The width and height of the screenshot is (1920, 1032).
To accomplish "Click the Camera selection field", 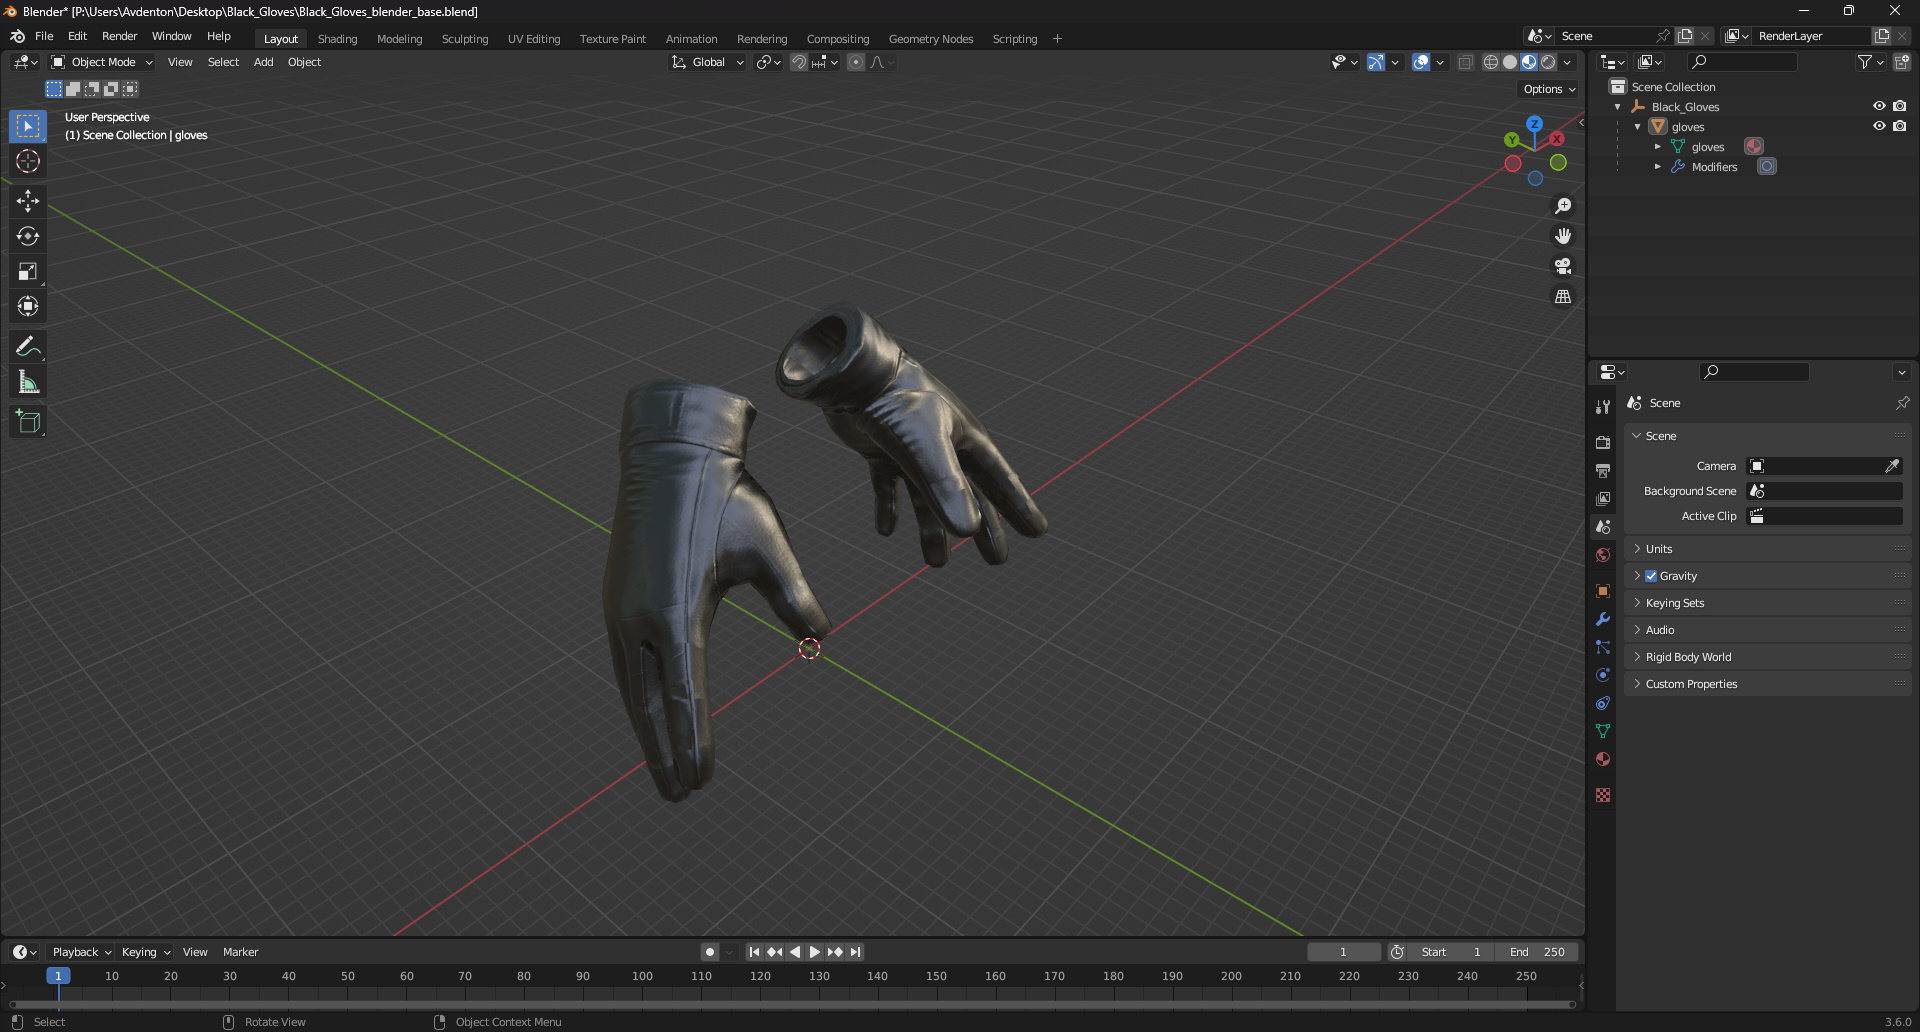I will coord(1824,466).
